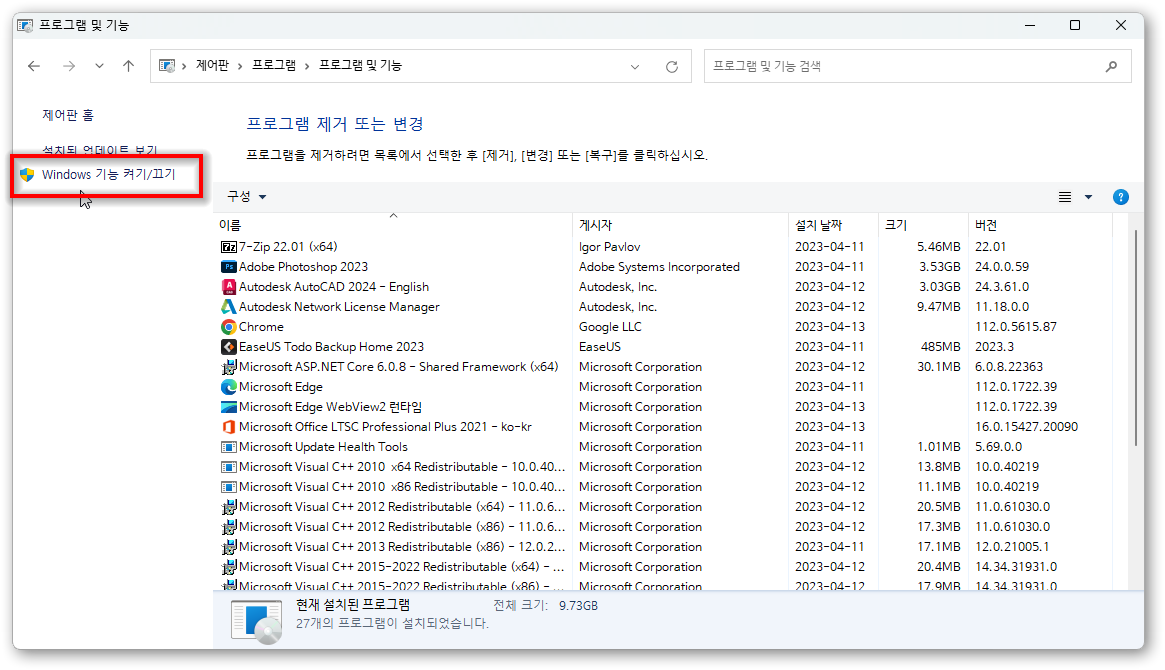Click the Microsoft Edge browser icon

[x=229, y=387]
